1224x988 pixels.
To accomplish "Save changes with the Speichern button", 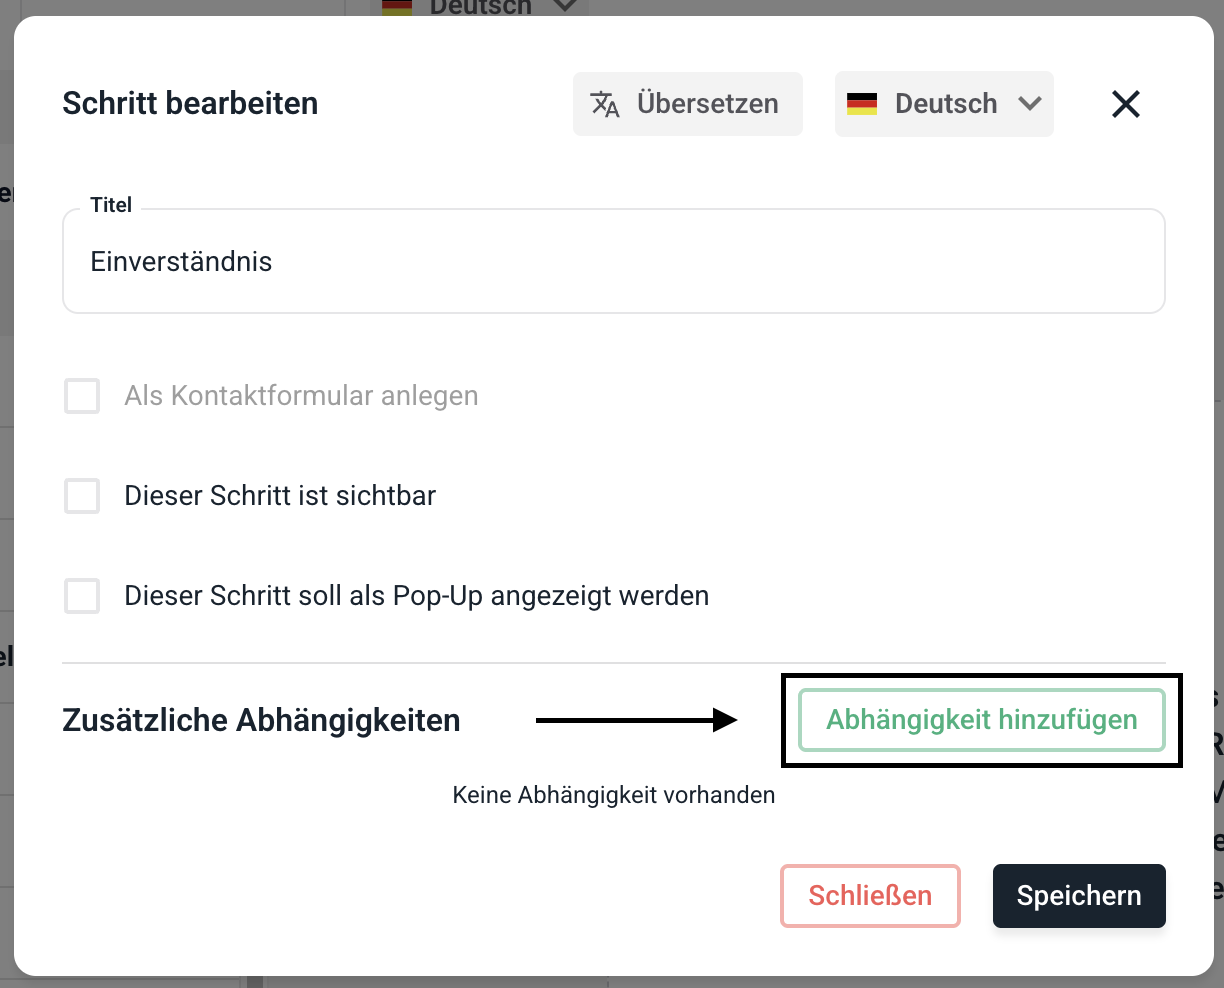I will tap(1079, 896).
